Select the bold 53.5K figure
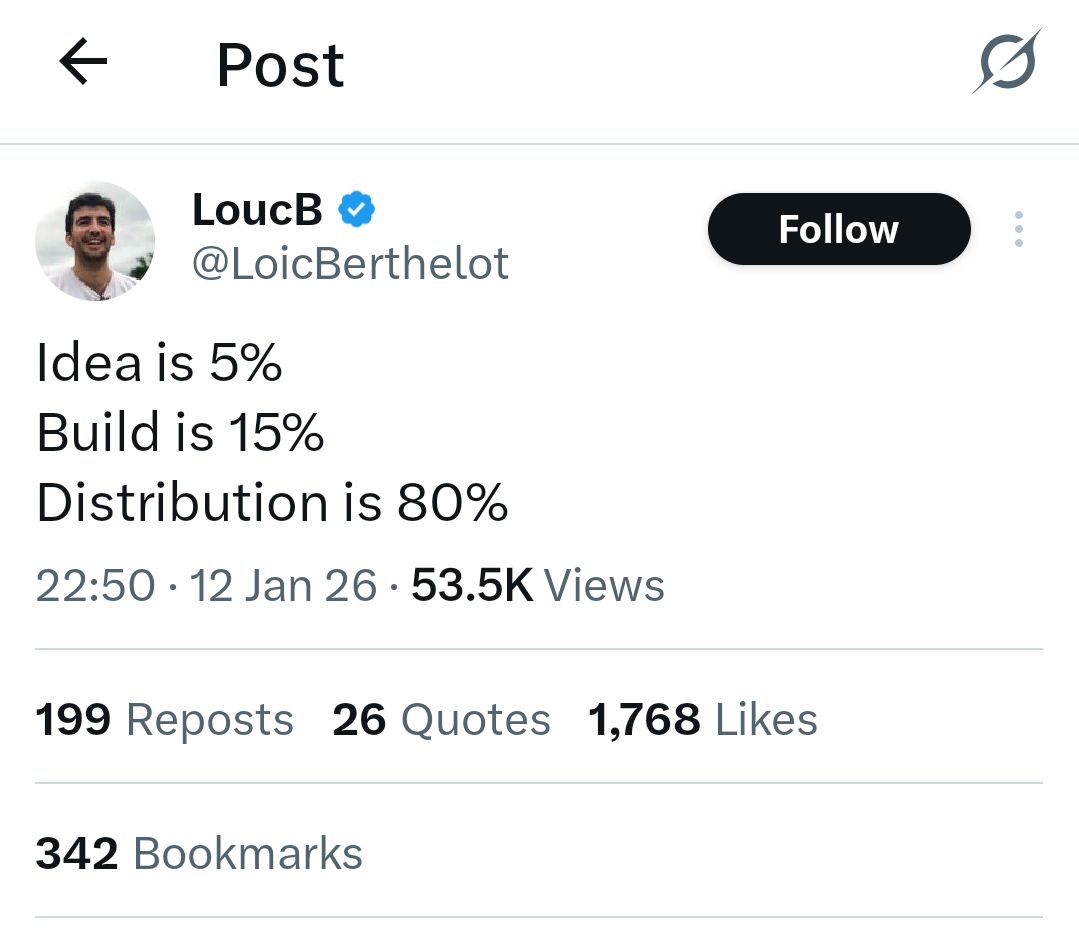This screenshot has width=1079, height=934. (472, 586)
